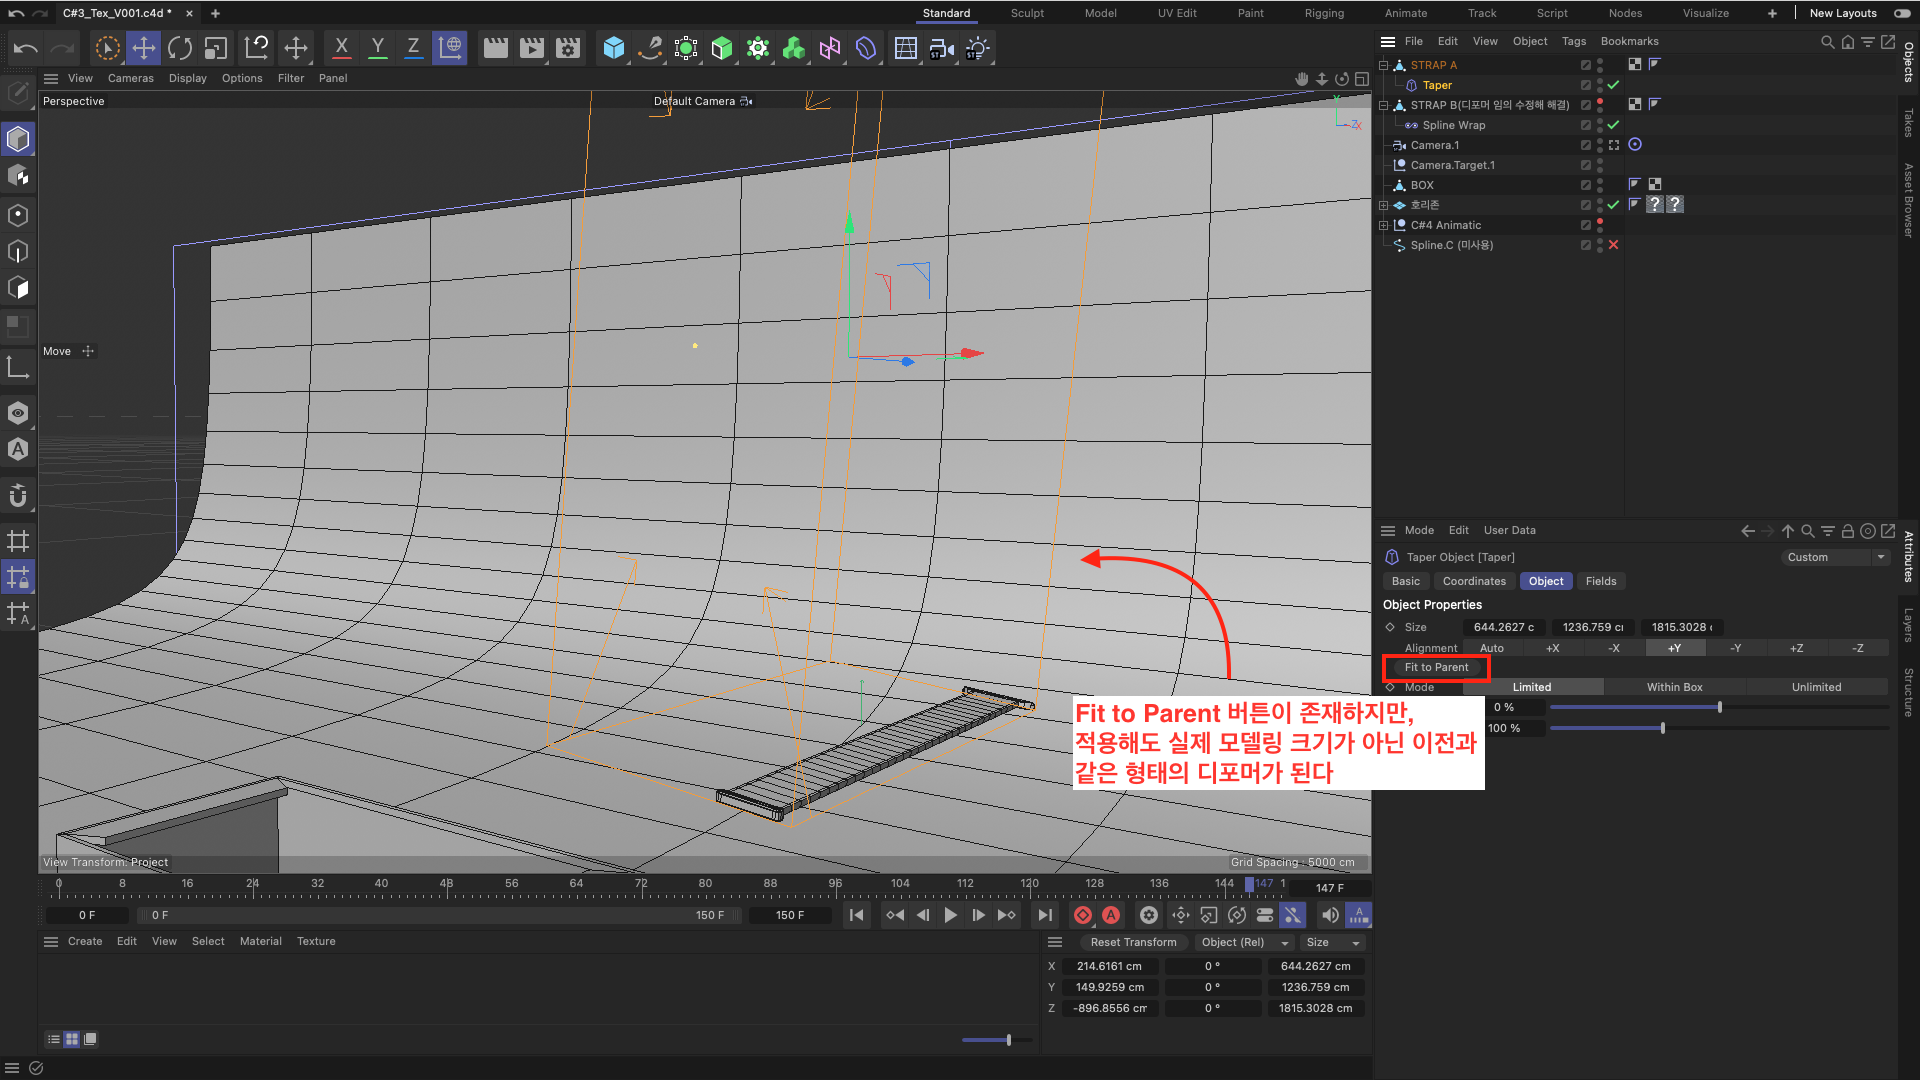Click the render settings gear icon

[567, 49]
